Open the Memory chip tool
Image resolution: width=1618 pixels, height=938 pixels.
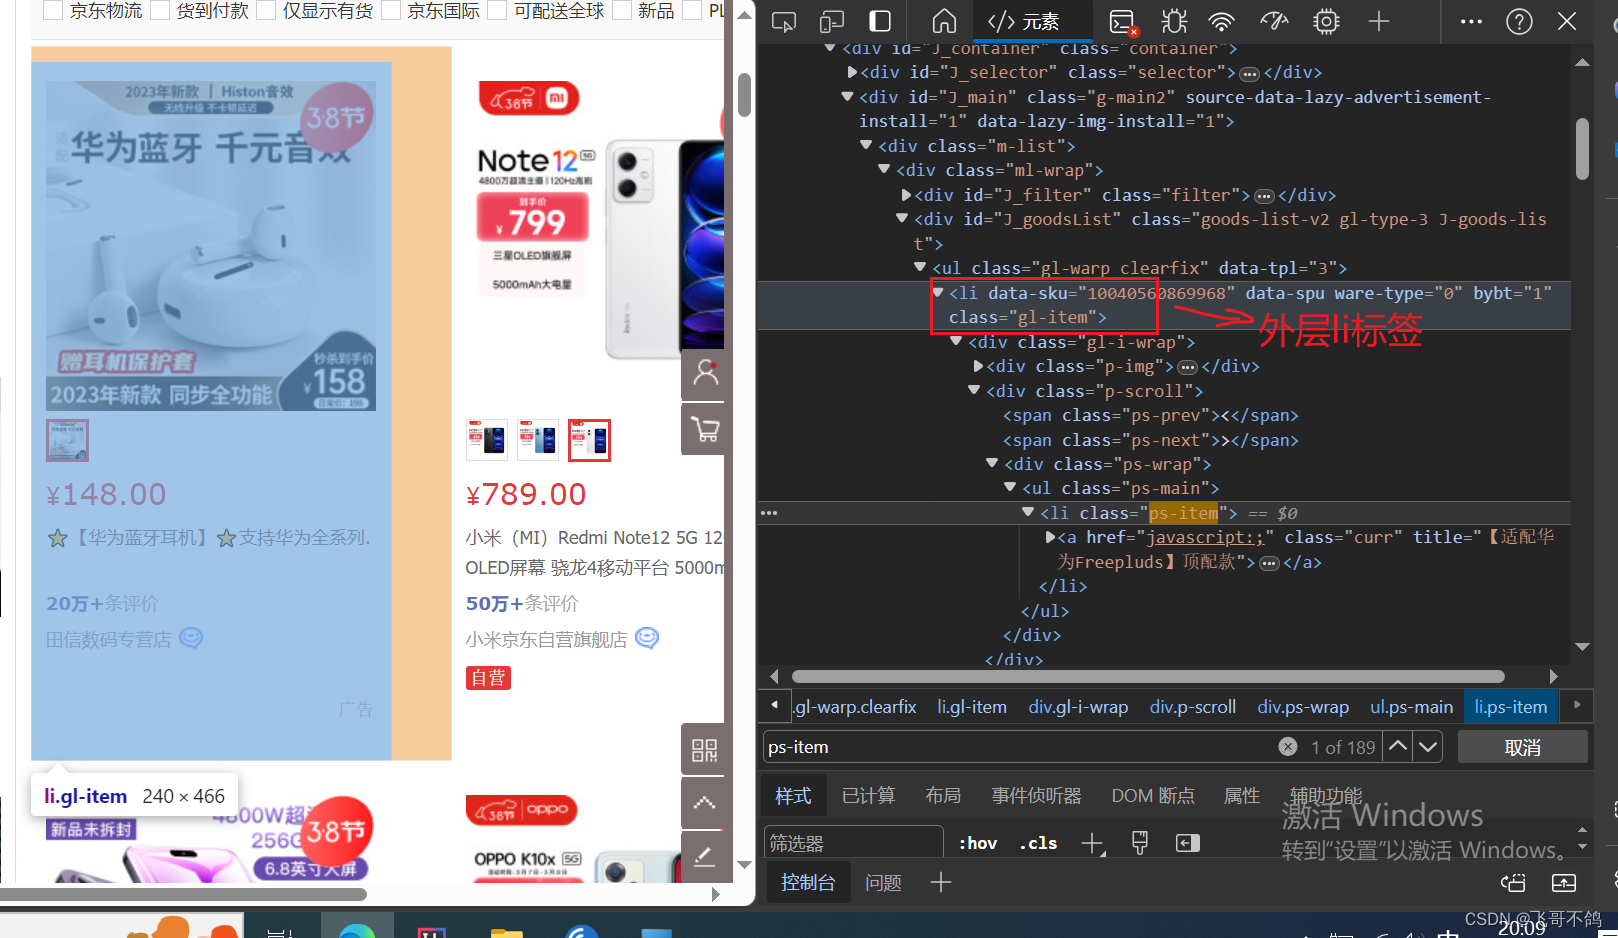click(1326, 22)
